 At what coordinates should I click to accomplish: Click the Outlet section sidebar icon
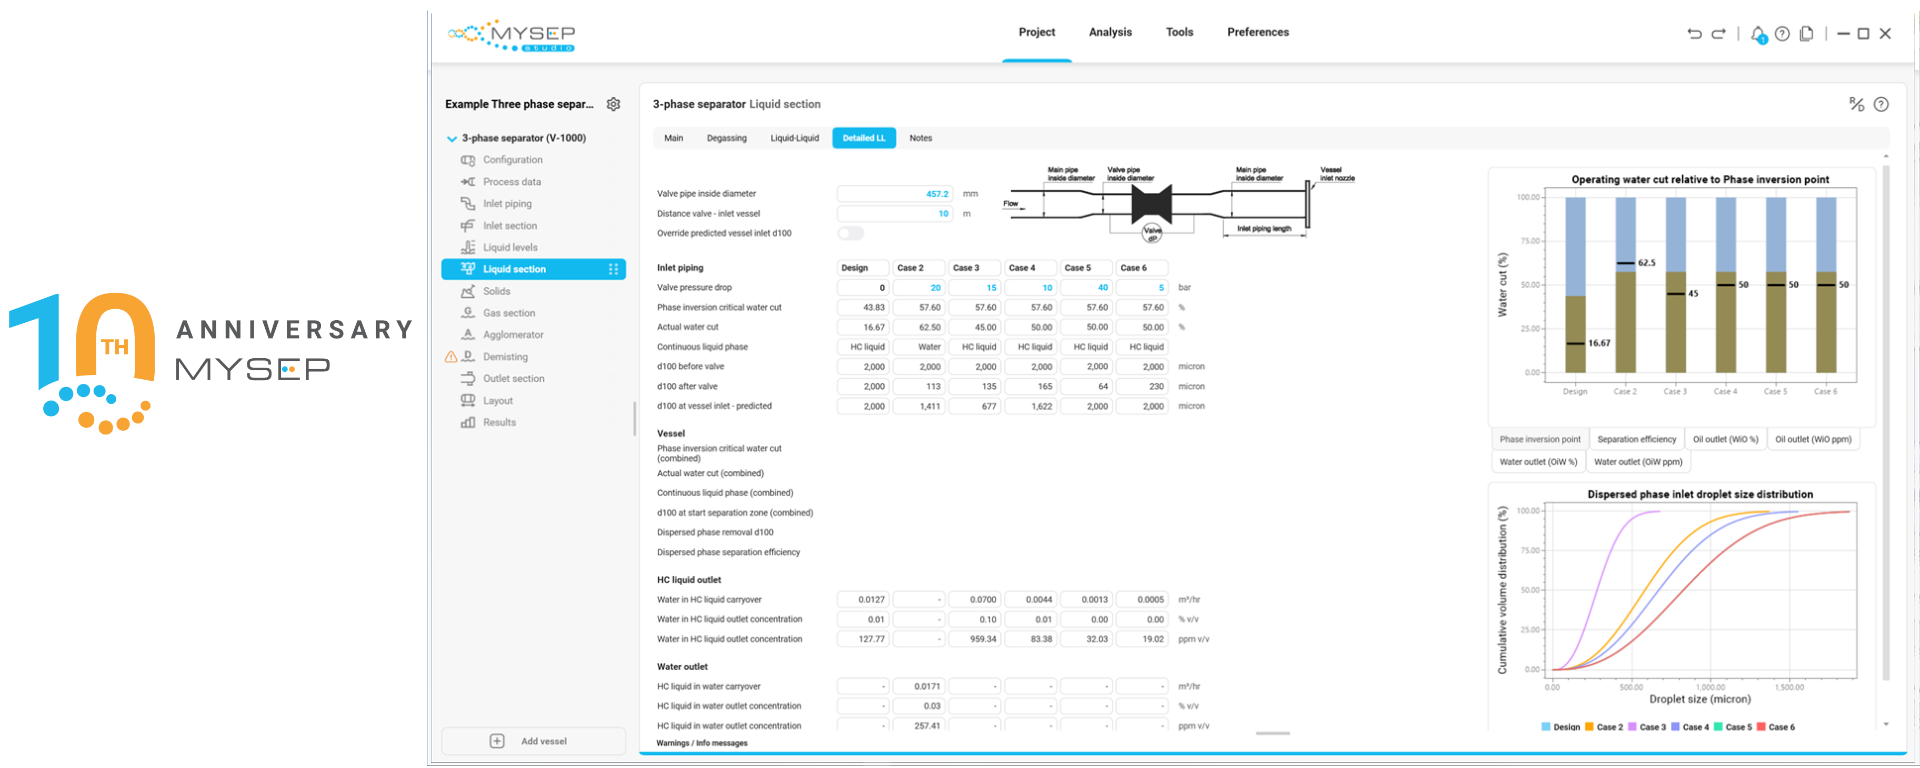pyautogui.click(x=467, y=379)
